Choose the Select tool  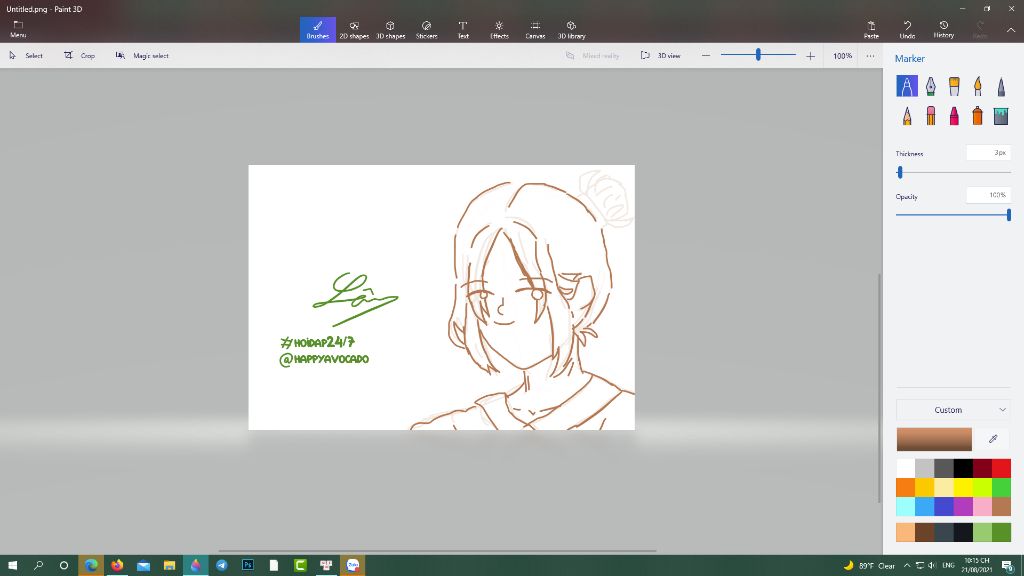(x=26, y=56)
